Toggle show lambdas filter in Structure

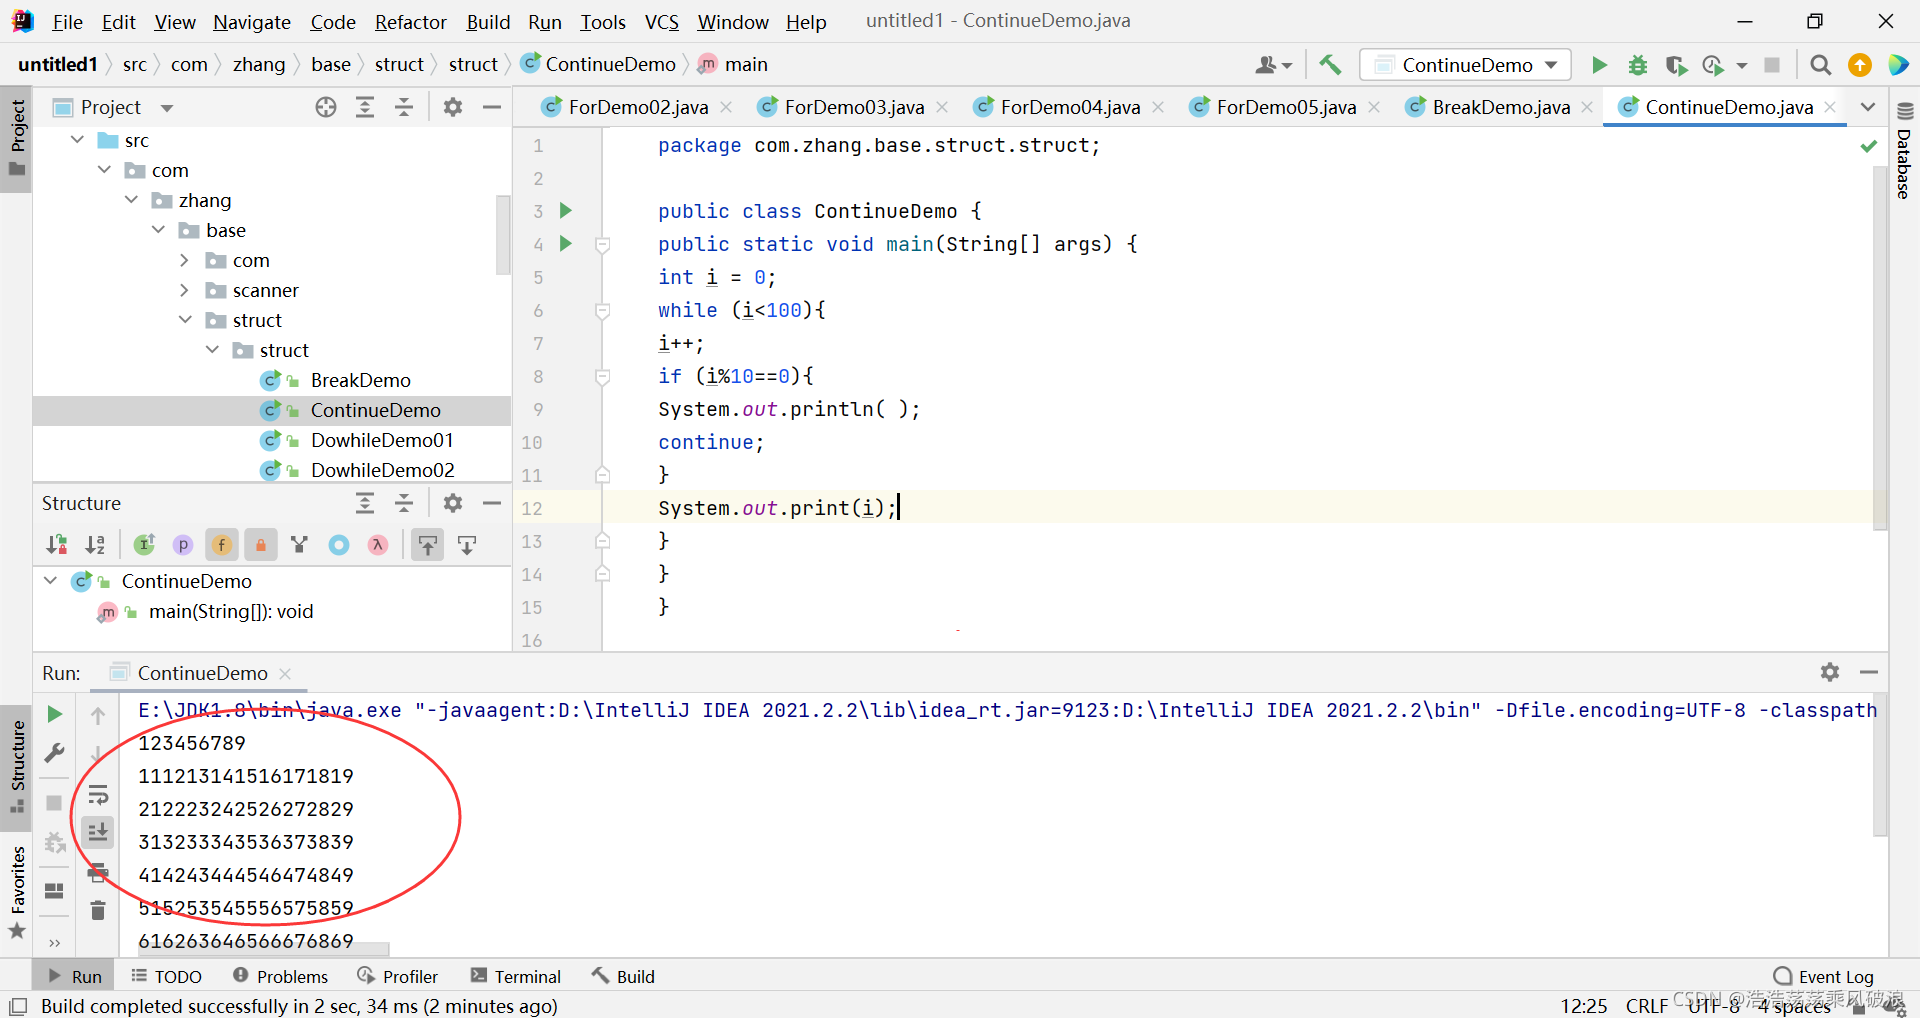pos(377,545)
